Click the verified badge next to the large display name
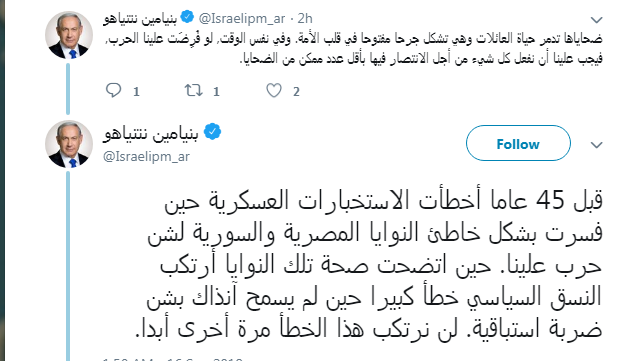The image size is (641, 361). 212,132
